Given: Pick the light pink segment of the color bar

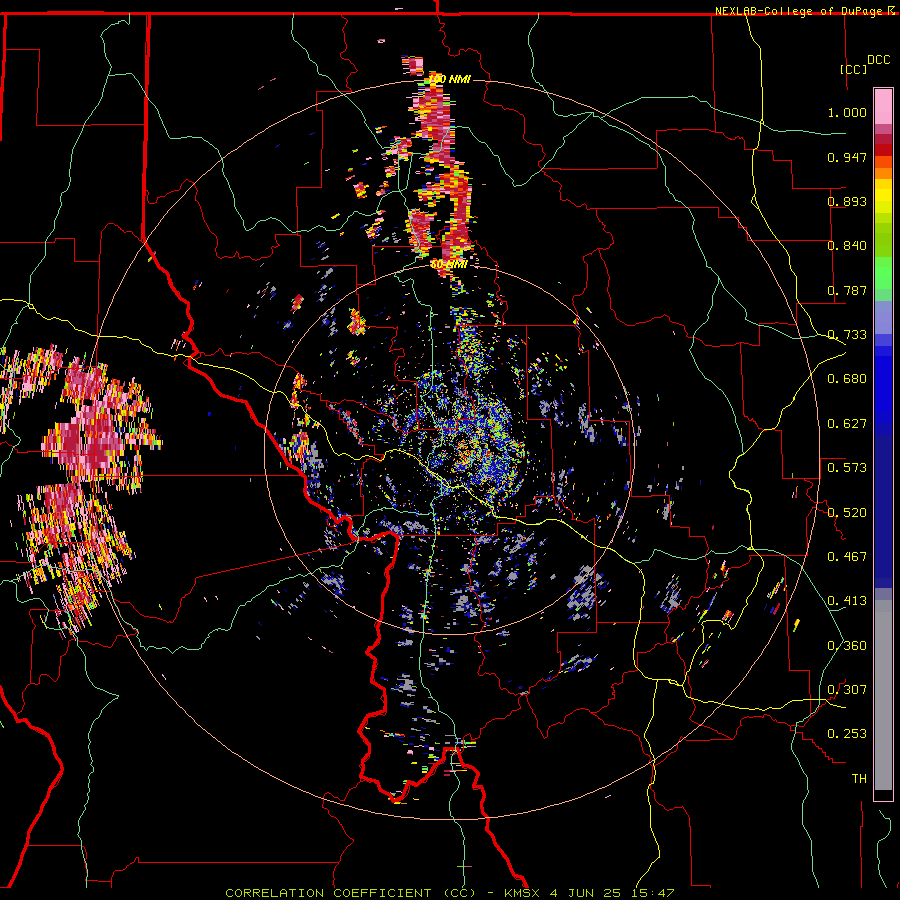Looking at the screenshot, I should 883,106.
